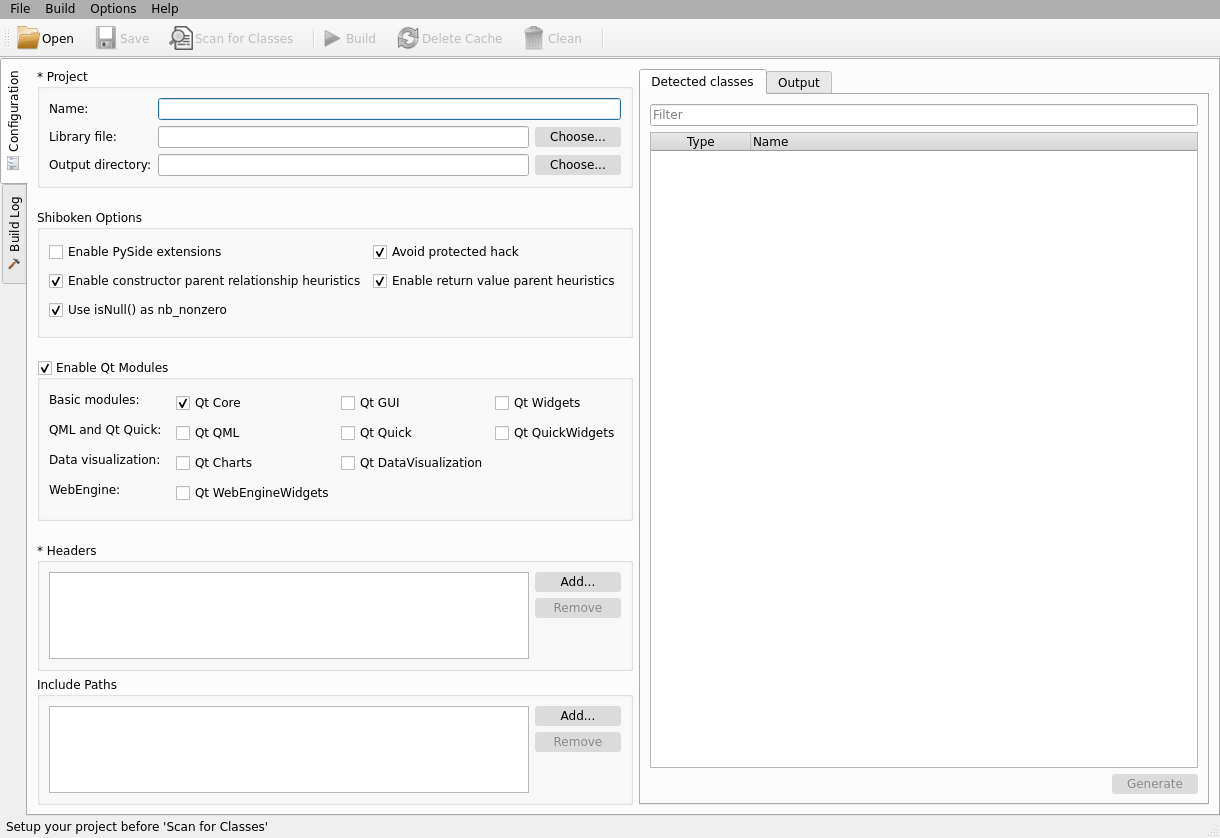This screenshot has height=838, width=1220.
Task: Enable PySide extensions checkbox
Action: (56, 252)
